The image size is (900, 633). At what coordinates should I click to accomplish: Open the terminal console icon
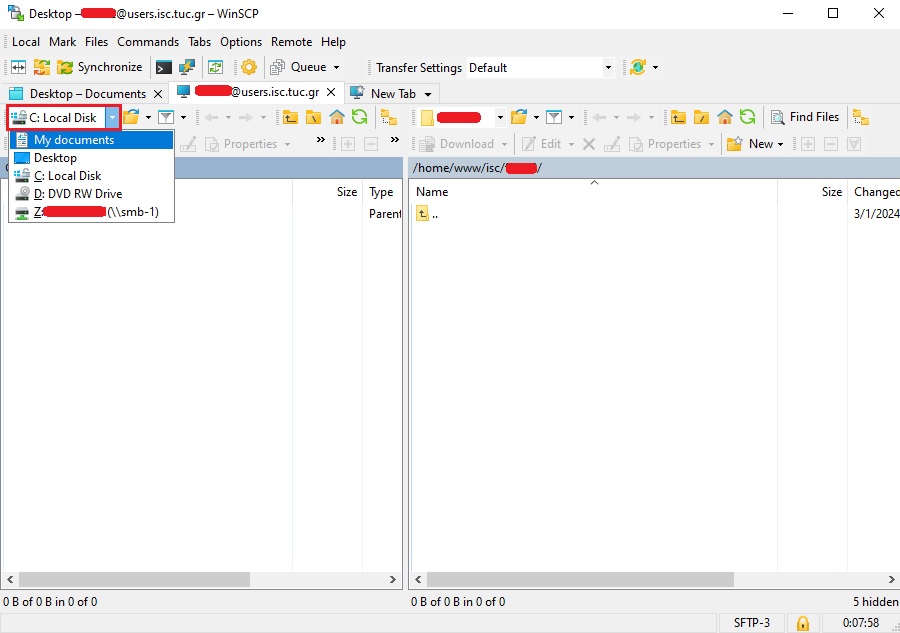tap(163, 67)
